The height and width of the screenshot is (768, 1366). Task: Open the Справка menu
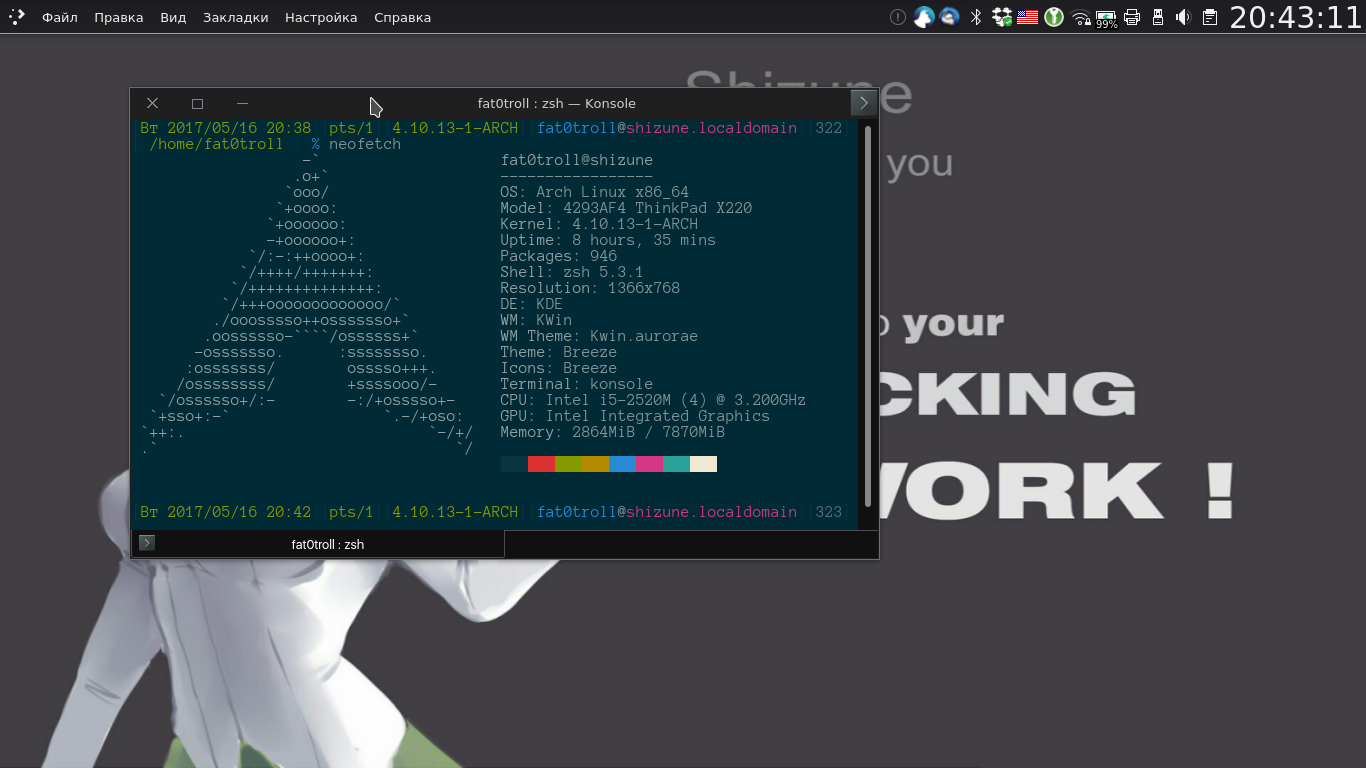click(x=402, y=17)
